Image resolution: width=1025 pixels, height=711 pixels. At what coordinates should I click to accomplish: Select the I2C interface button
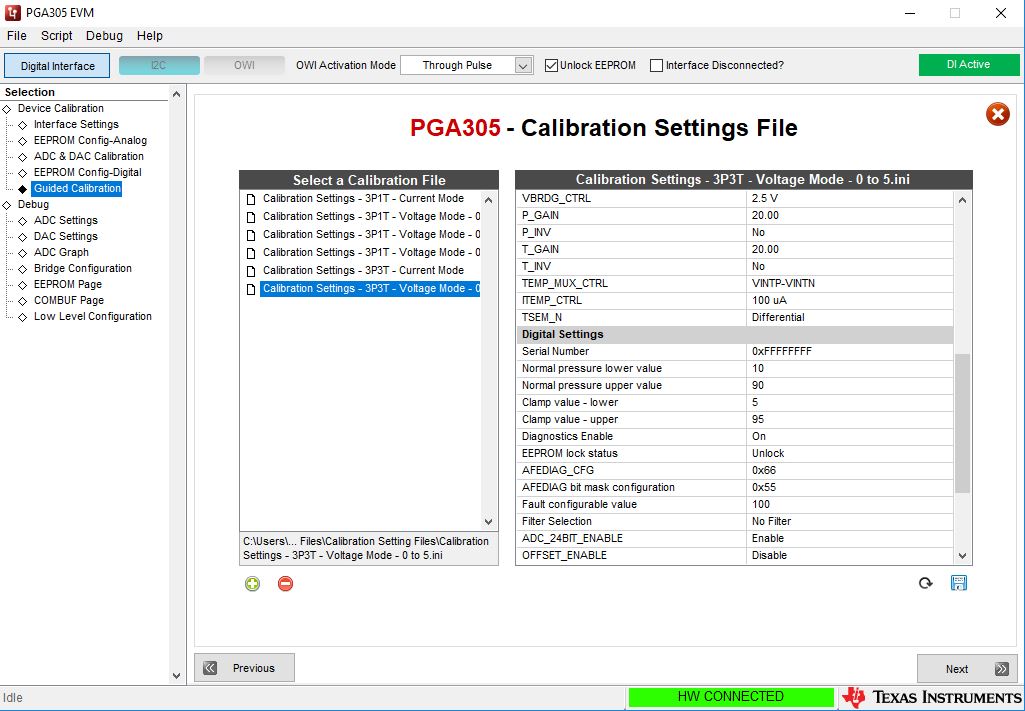(159, 65)
